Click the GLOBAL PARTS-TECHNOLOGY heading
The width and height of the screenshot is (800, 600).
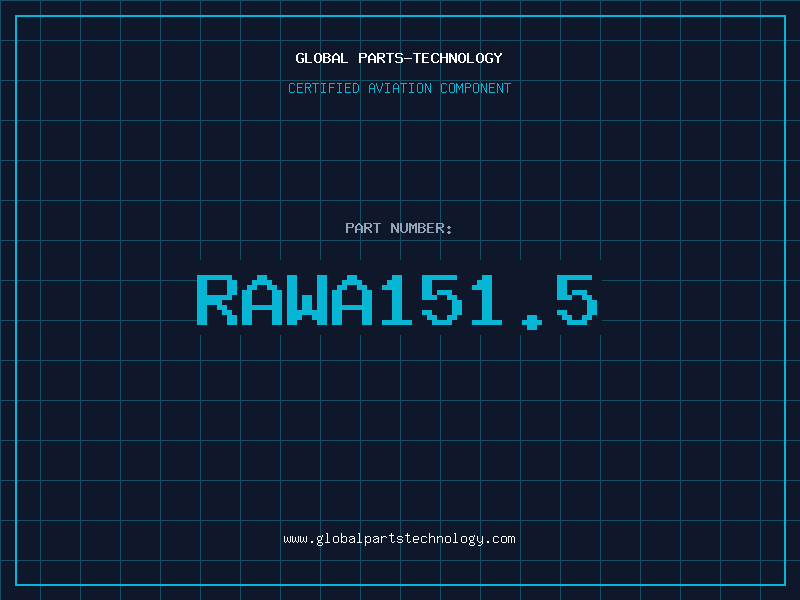[x=399, y=58]
